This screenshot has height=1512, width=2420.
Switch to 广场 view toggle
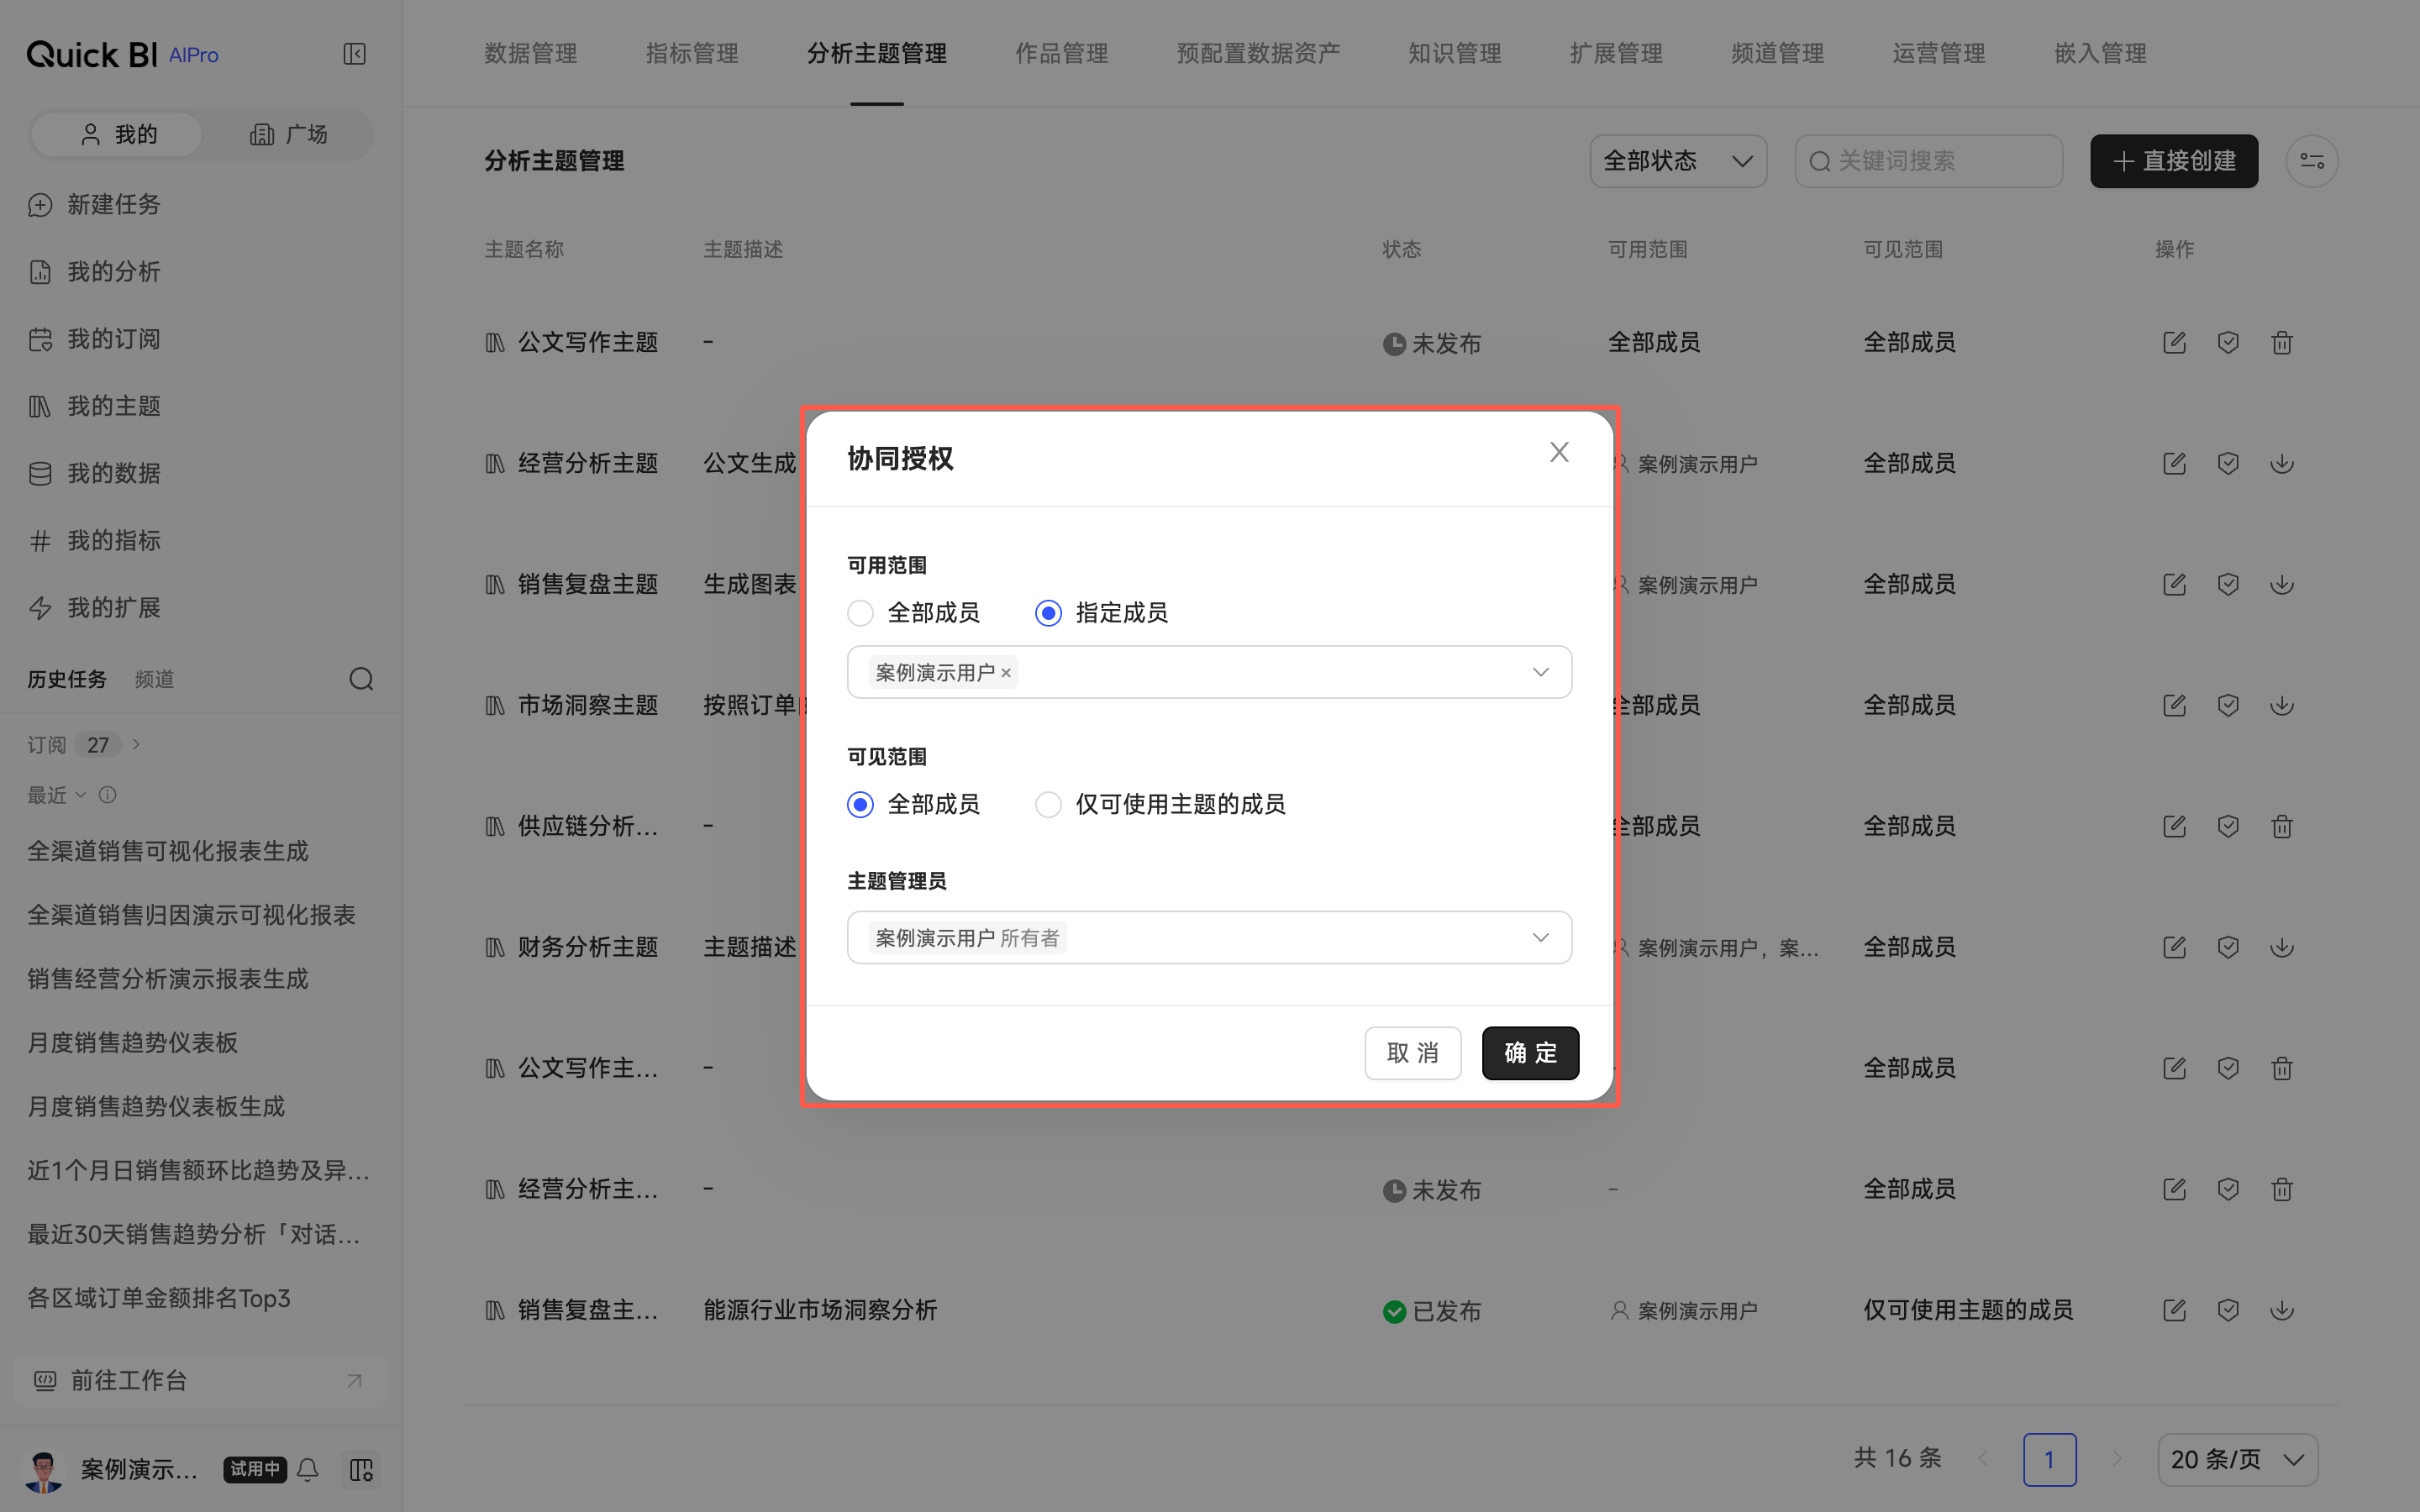coord(288,134)
